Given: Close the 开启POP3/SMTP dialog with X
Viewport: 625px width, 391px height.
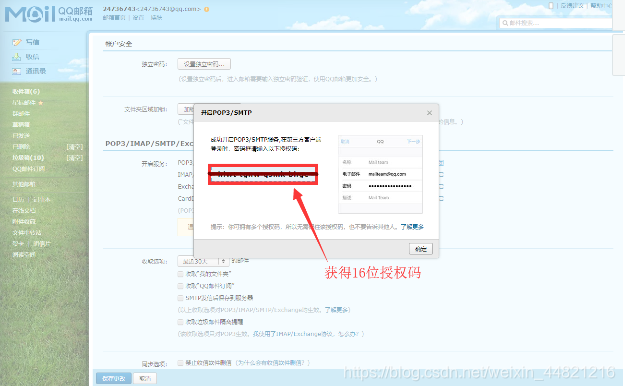Looking at the screenshot, I should (429, 113).
